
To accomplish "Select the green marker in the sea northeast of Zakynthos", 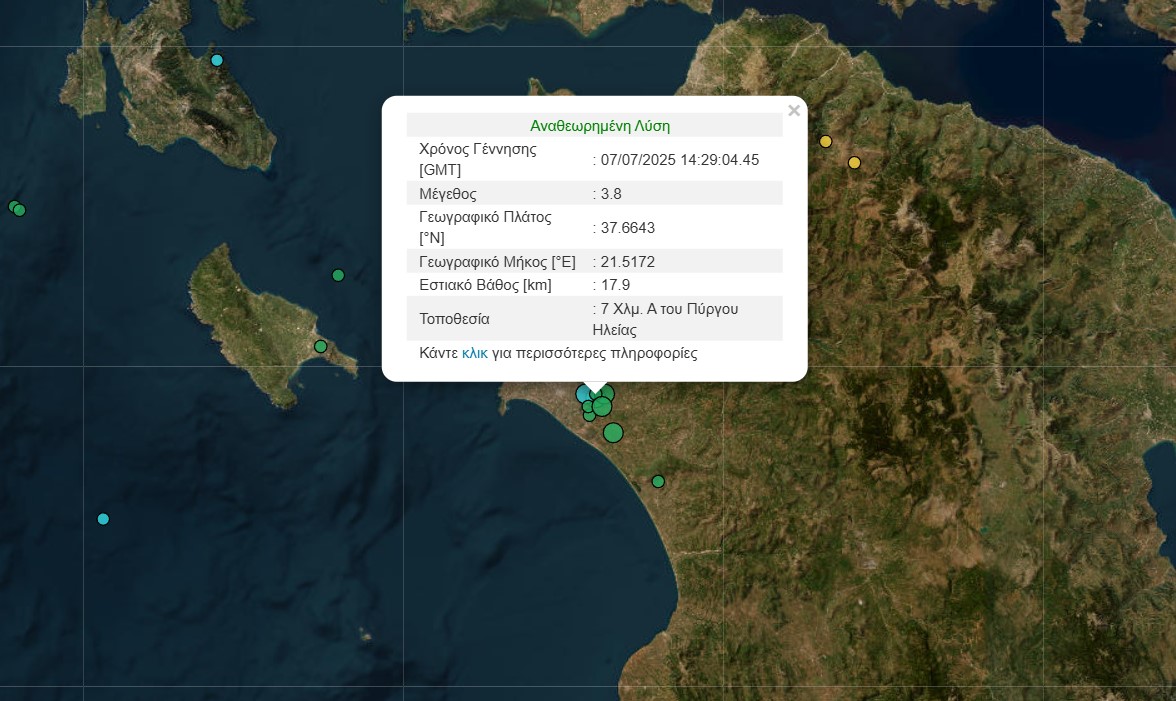I will pyautogui.click(x=338, y=275).
